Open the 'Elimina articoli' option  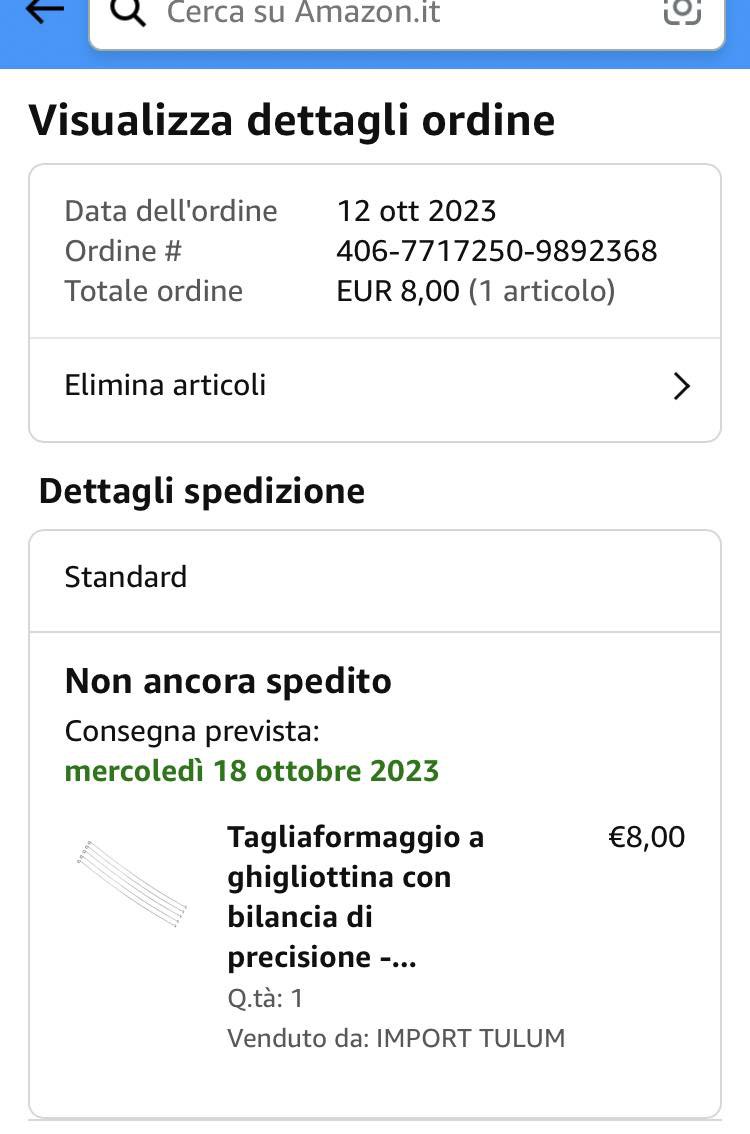pos(166,386)
